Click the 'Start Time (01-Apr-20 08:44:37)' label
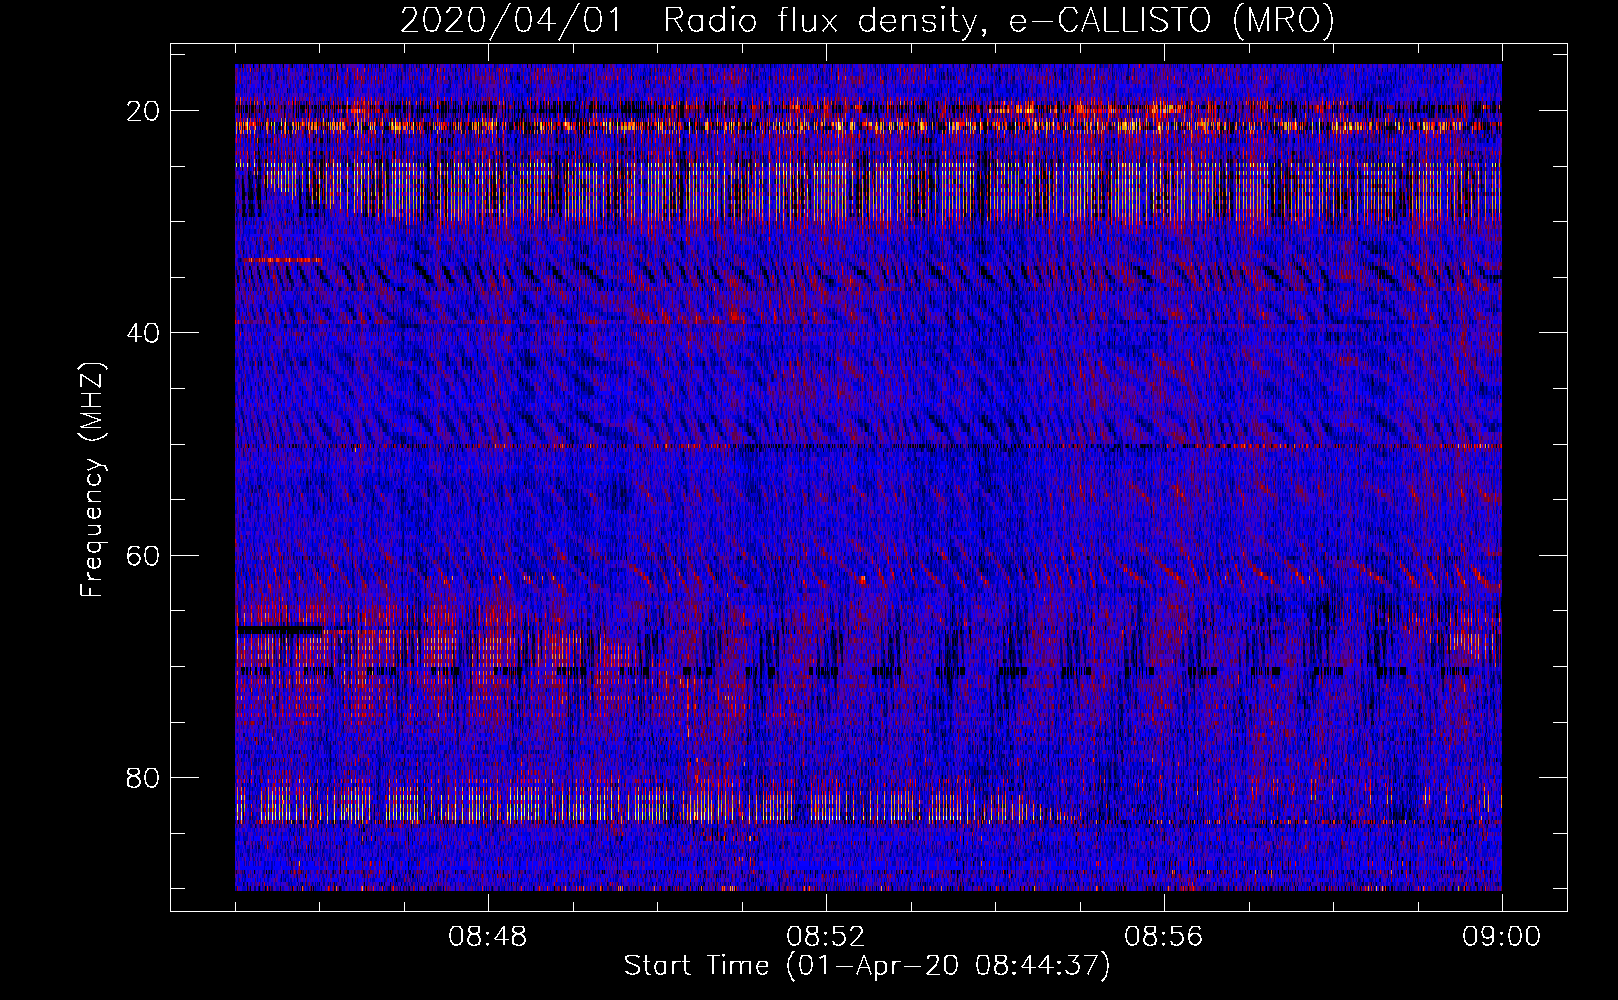The height and width of the screenshot is (1000, 1618). tap(867, 966)
